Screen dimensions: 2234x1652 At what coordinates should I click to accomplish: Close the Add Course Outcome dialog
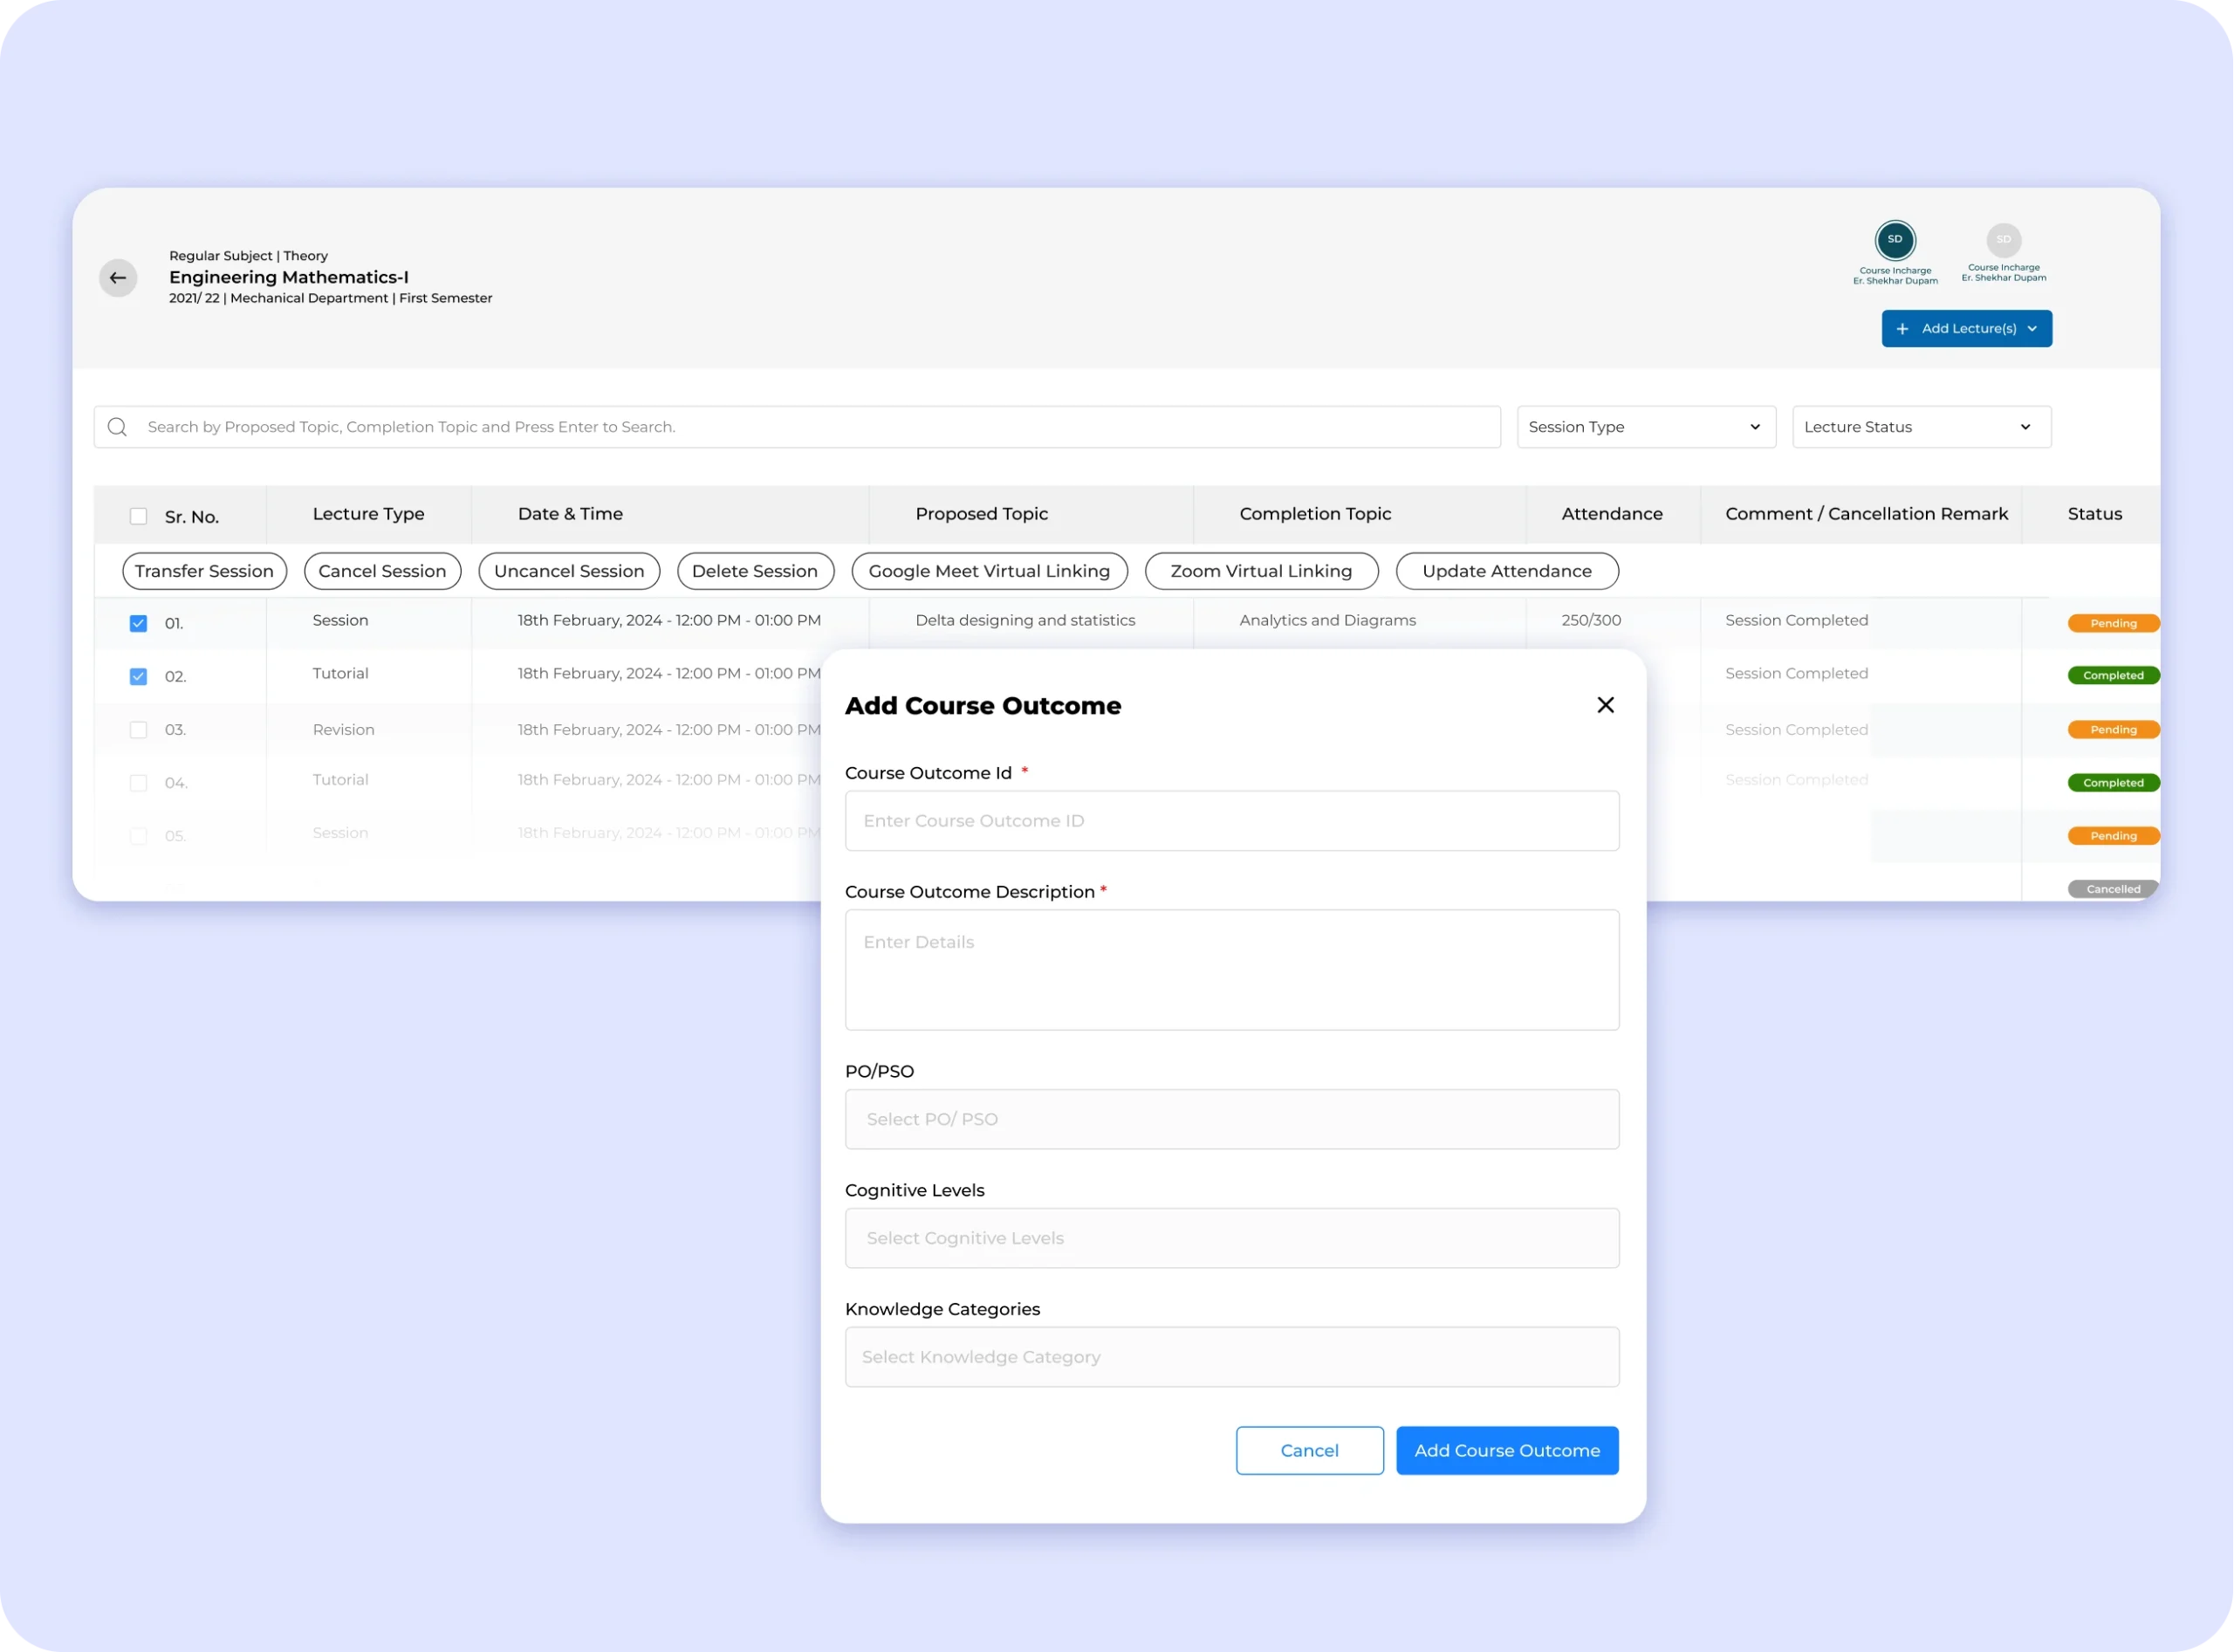(1605, 705)
